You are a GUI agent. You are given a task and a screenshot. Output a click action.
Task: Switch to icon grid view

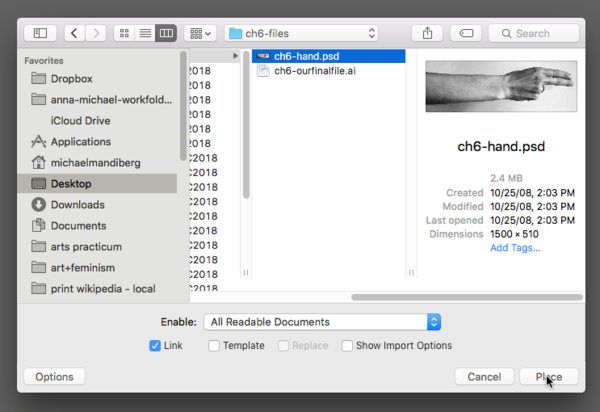[125, 33]
